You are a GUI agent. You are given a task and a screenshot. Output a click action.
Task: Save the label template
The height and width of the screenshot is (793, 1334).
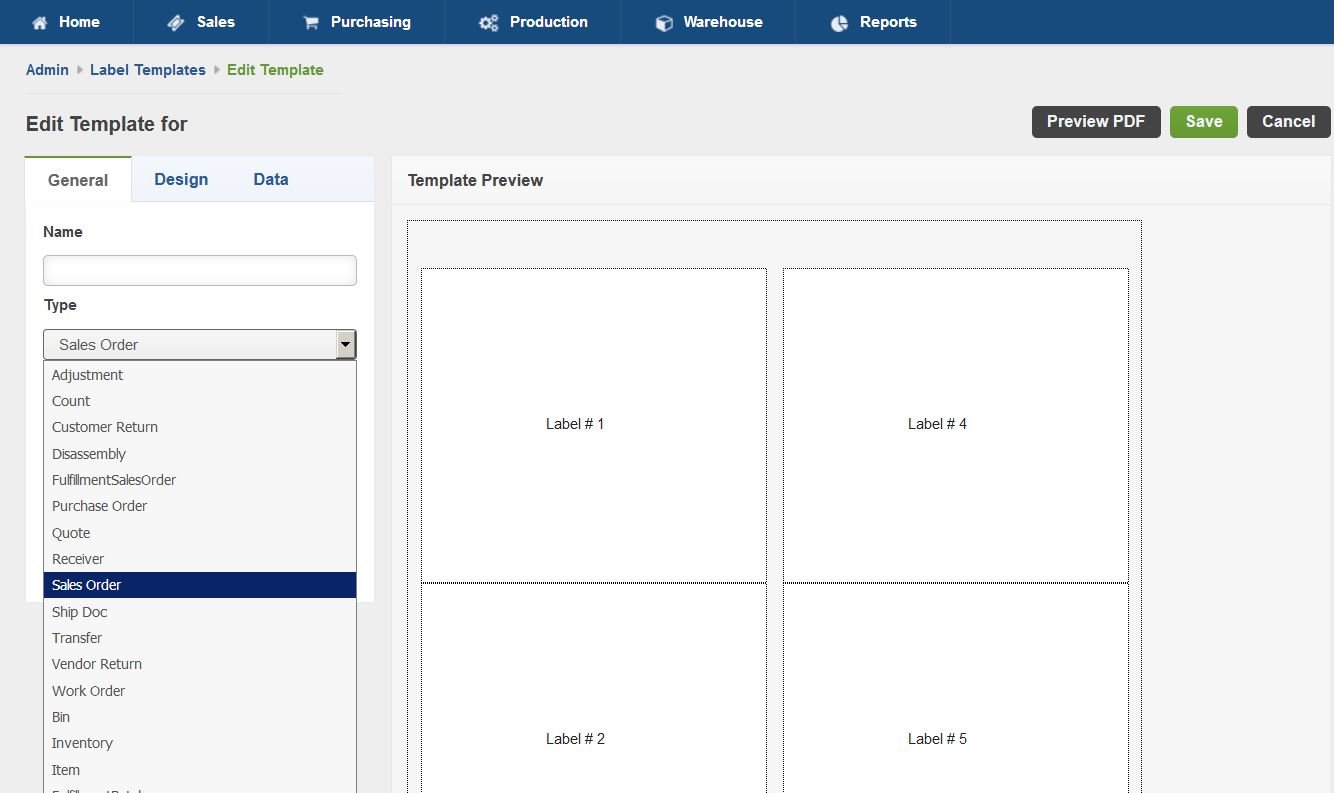tap(1203, 122)
